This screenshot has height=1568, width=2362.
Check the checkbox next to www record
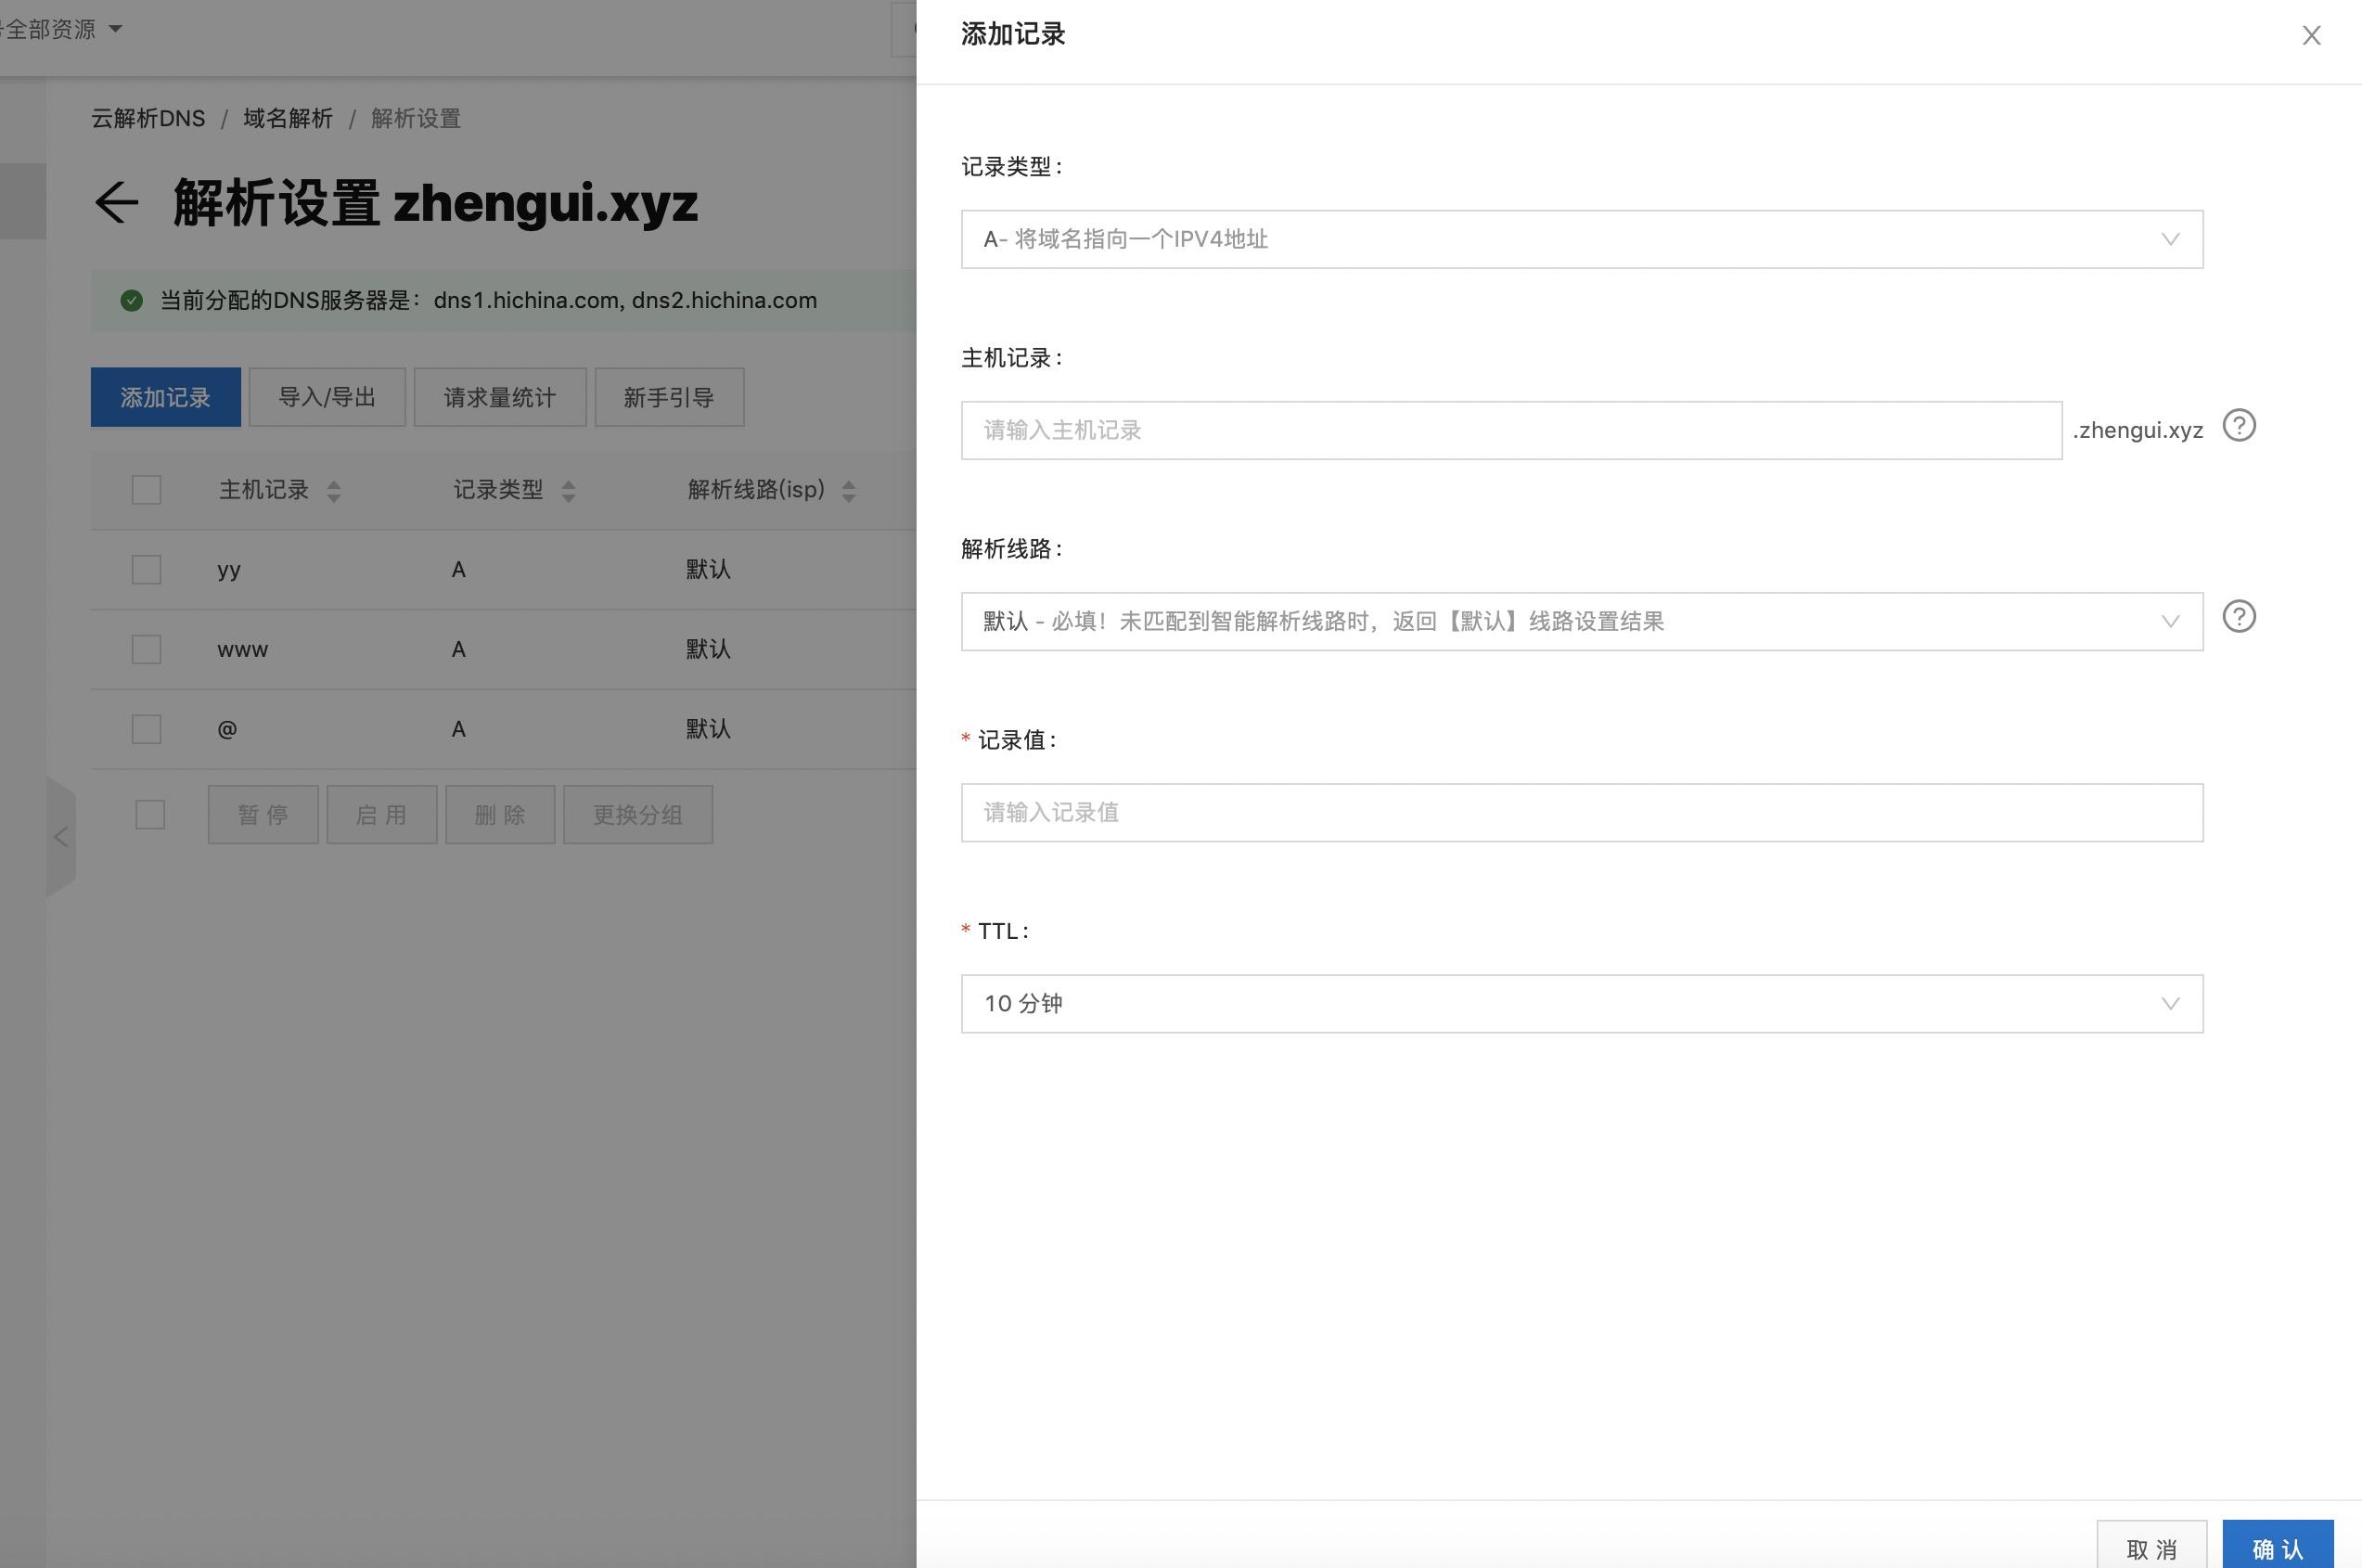[x=147, y=649]
